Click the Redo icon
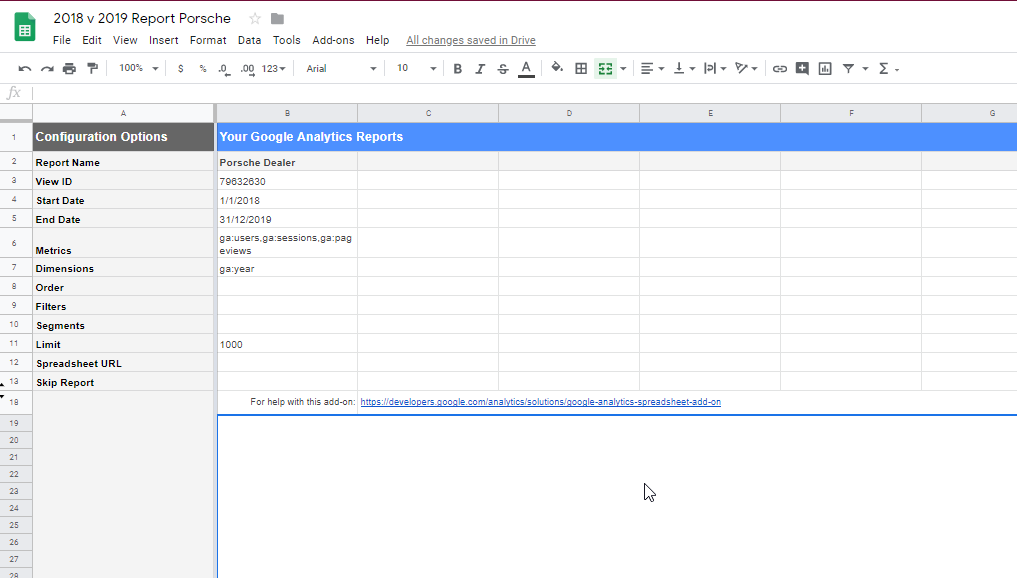Screen dimensions: 1017x578 (x=47, y=68)
